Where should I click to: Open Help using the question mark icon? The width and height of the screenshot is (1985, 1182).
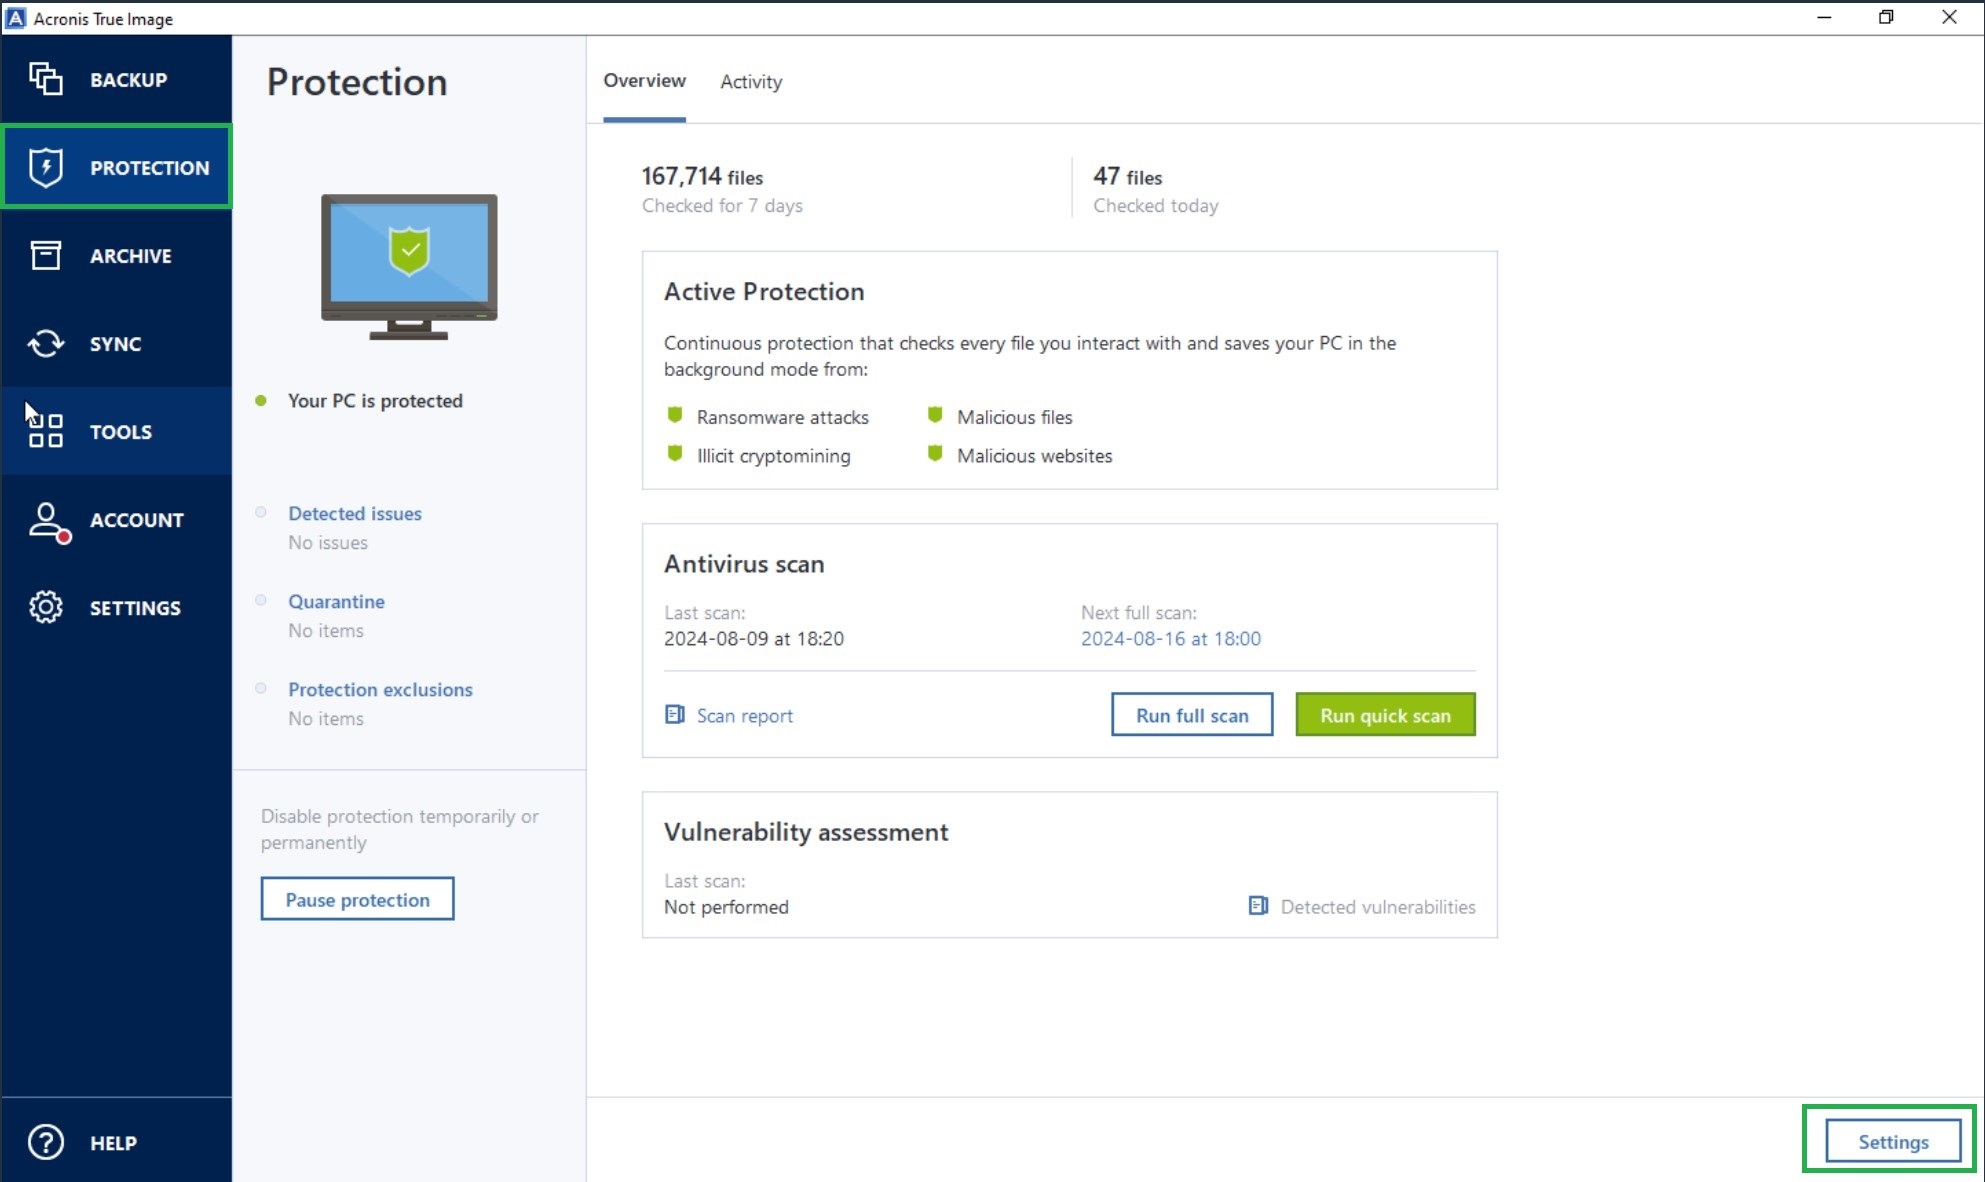[x=44, y=1142]
